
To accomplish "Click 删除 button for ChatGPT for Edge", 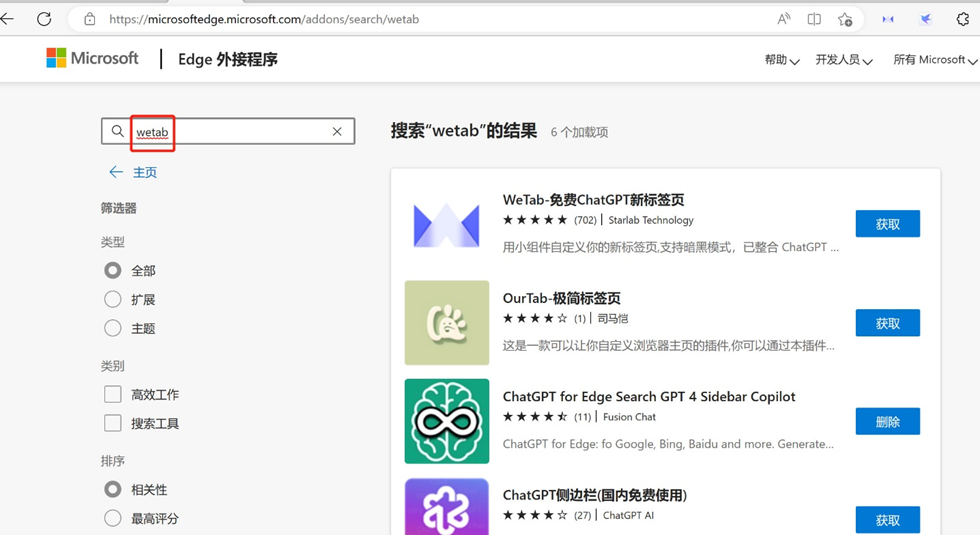I will click(x=888, y=422).
